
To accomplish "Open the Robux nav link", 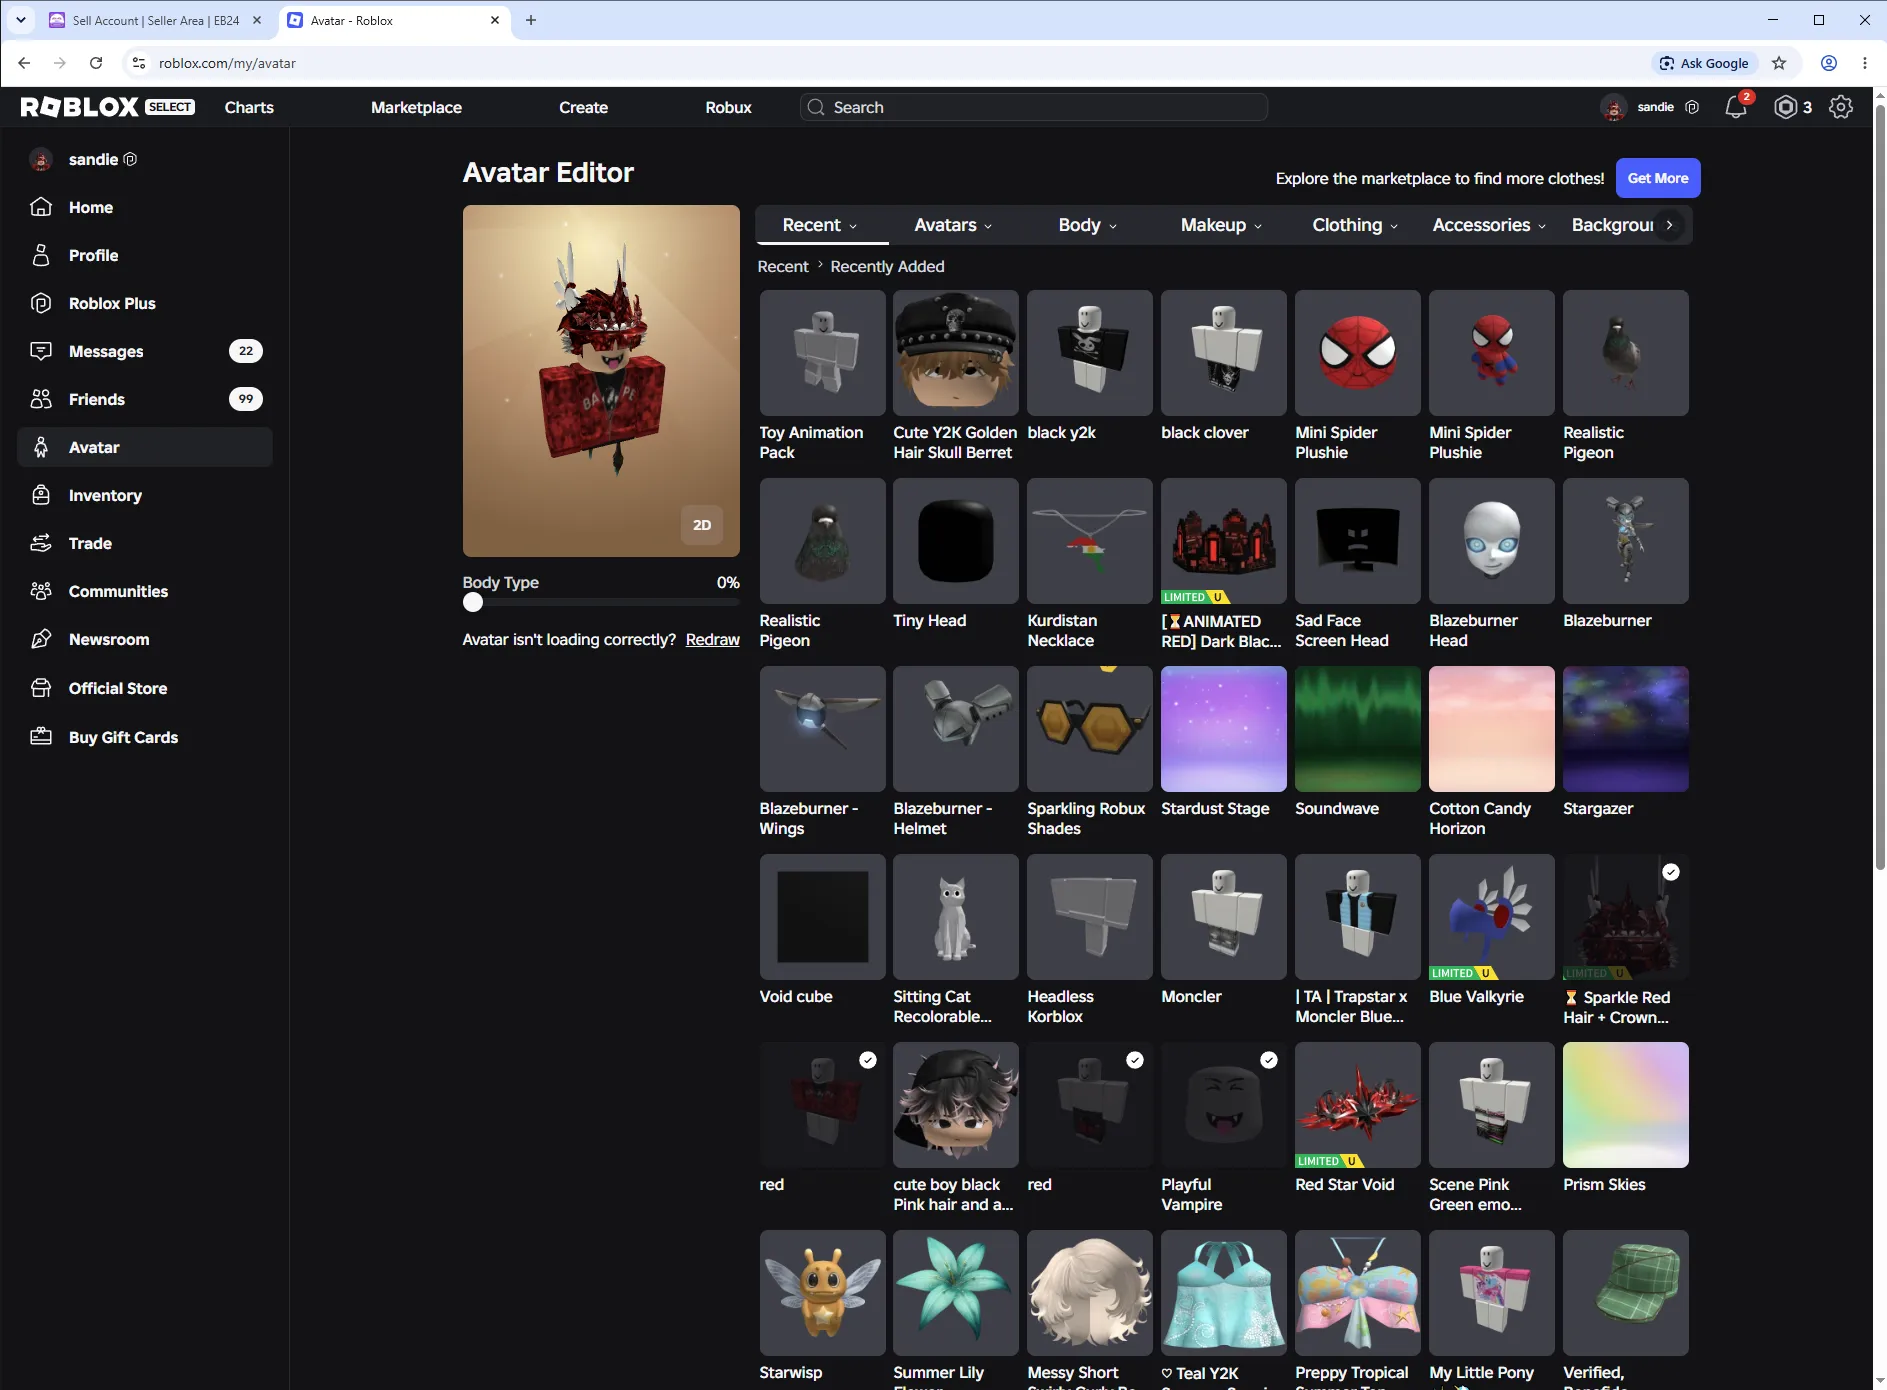I will pos(728,107).
